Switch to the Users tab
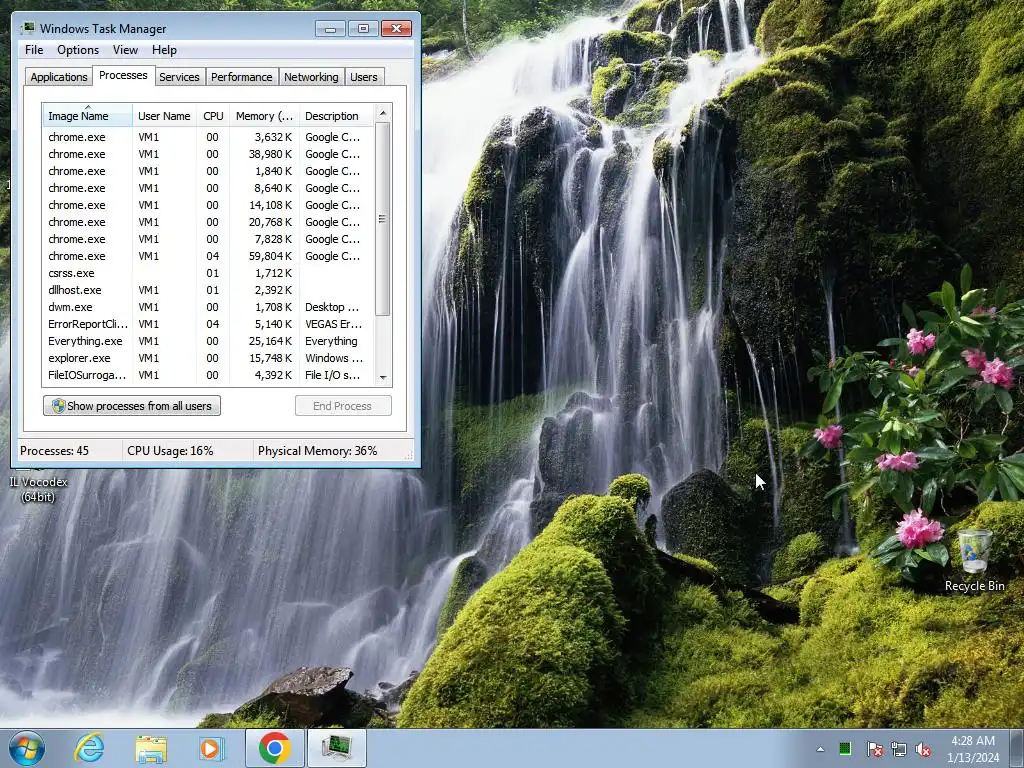The width and height of the screenshot is (1024, 768). pos(363,77)
